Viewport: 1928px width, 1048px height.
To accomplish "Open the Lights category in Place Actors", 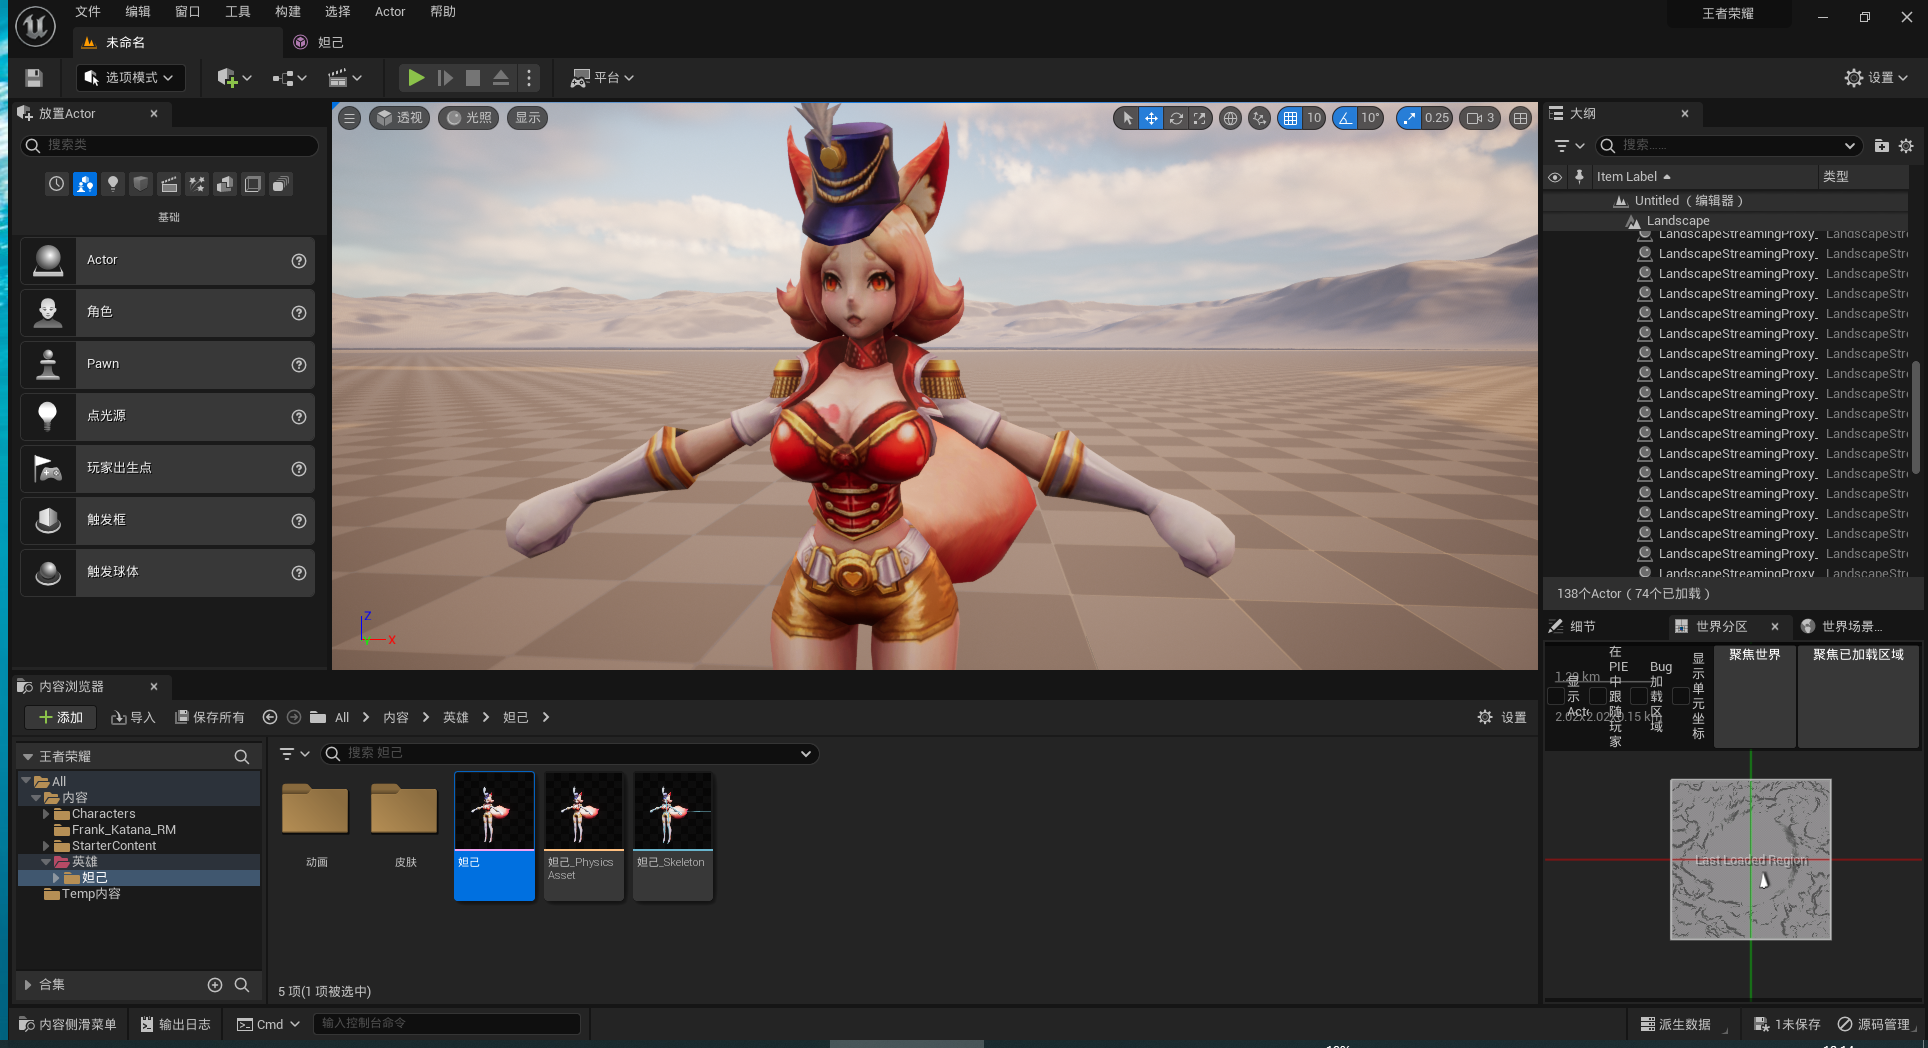I will click(x=113, y=184).
